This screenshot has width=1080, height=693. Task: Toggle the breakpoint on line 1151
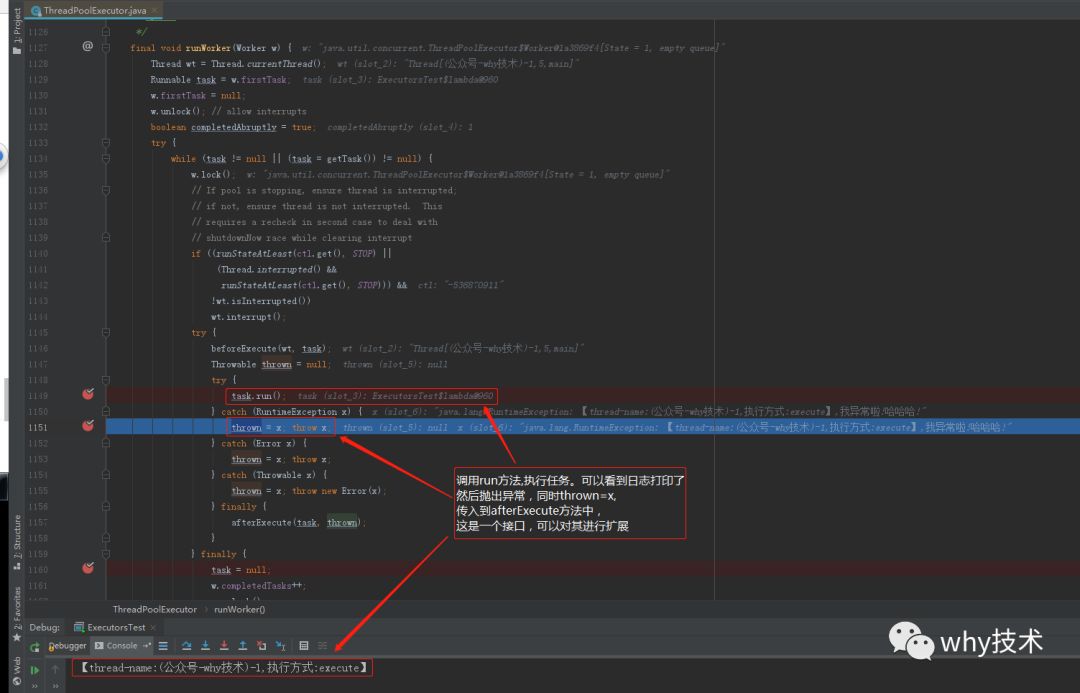click(x=88, y=426)
